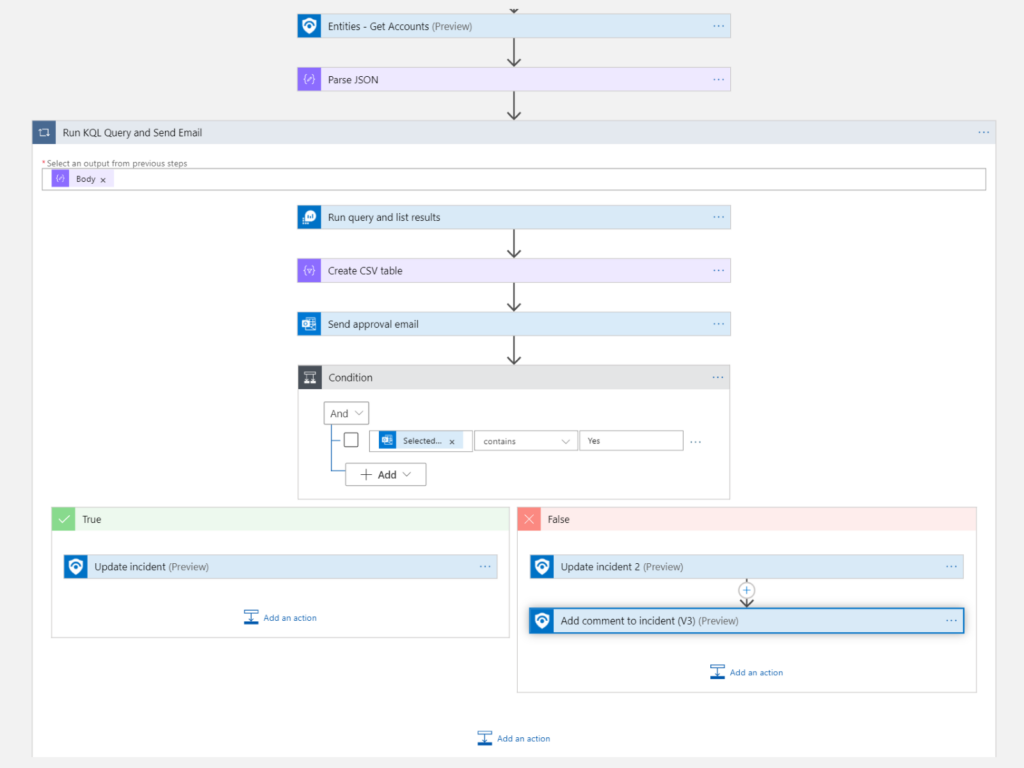Click the Create CSV table icon
Viewport: 1024px width, 768px height.
click(309, 271)
